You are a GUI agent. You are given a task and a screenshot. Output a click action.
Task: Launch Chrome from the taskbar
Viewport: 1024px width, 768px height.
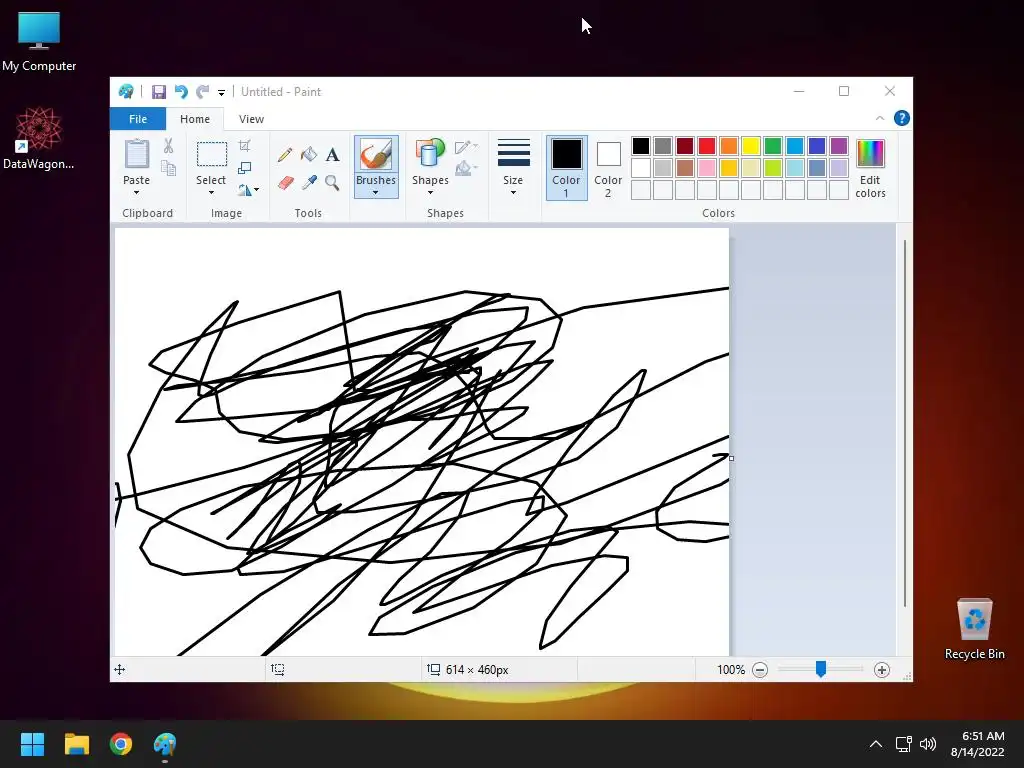point(121,743)
